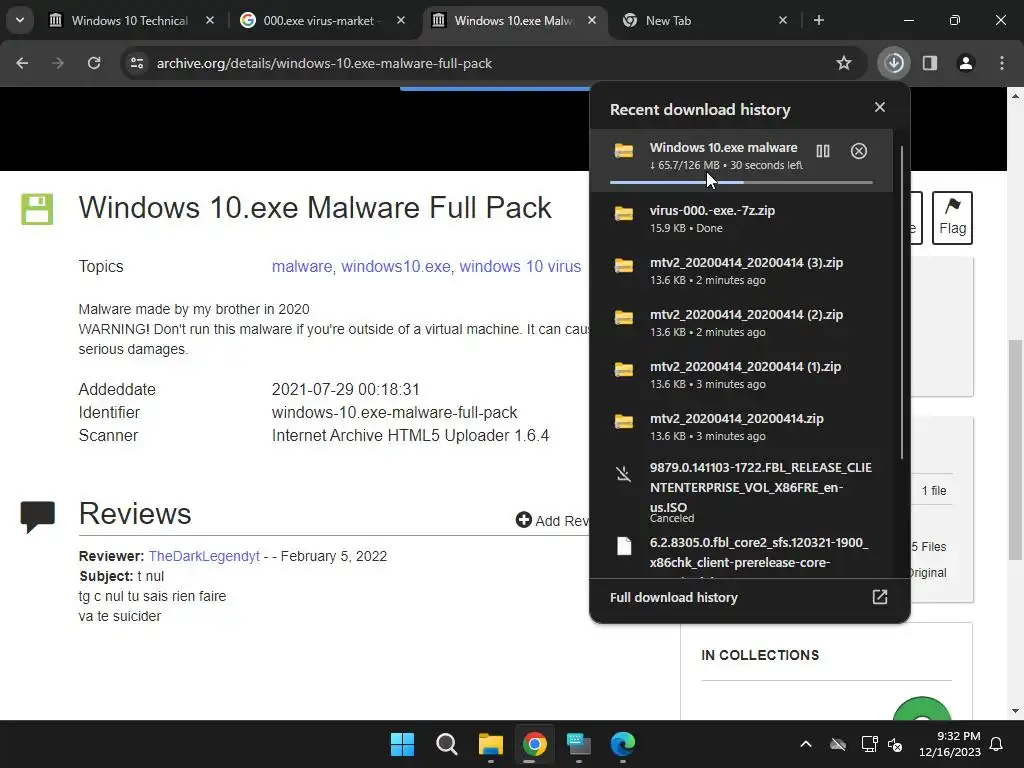The image size is (1024, 768).
Task: Open the OneDrive cloud tray icon
Action: (x=838, y=744)
